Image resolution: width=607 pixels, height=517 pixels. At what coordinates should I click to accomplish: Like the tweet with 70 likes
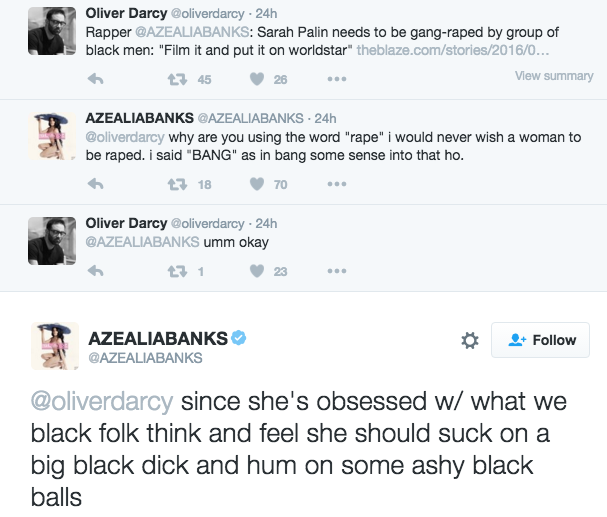point(258,184)
